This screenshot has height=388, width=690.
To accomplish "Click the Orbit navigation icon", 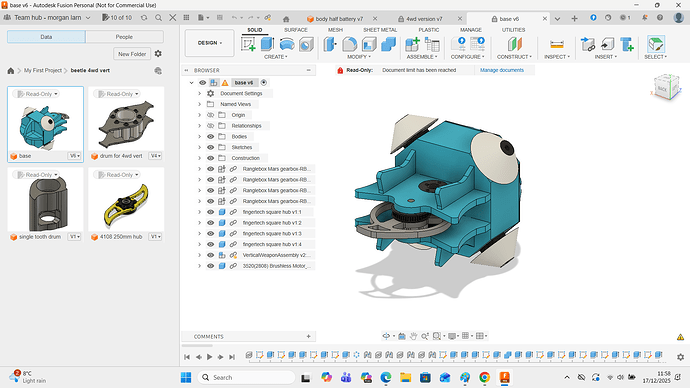I will coord(386,336).
